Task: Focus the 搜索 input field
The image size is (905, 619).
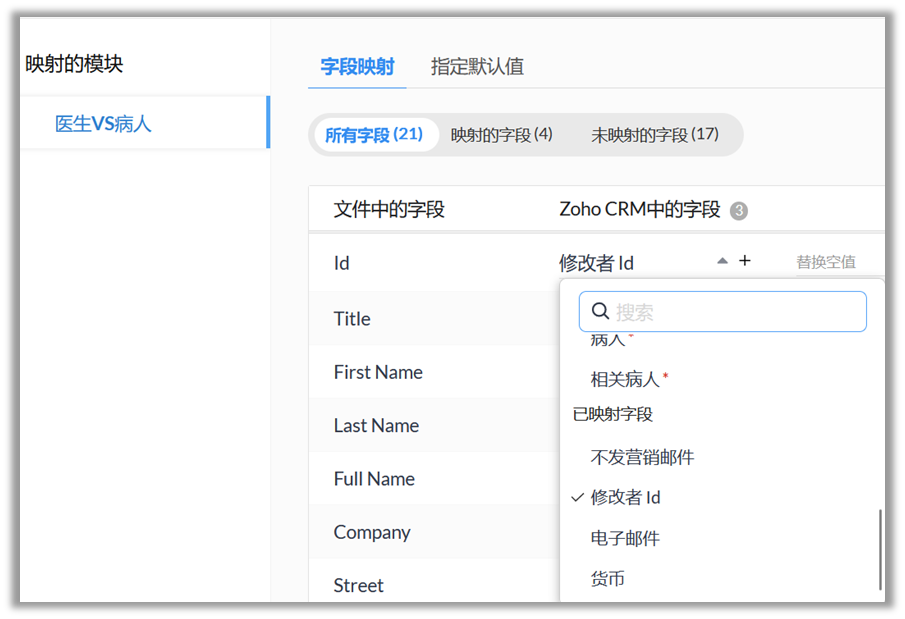Action: [735, 312]
